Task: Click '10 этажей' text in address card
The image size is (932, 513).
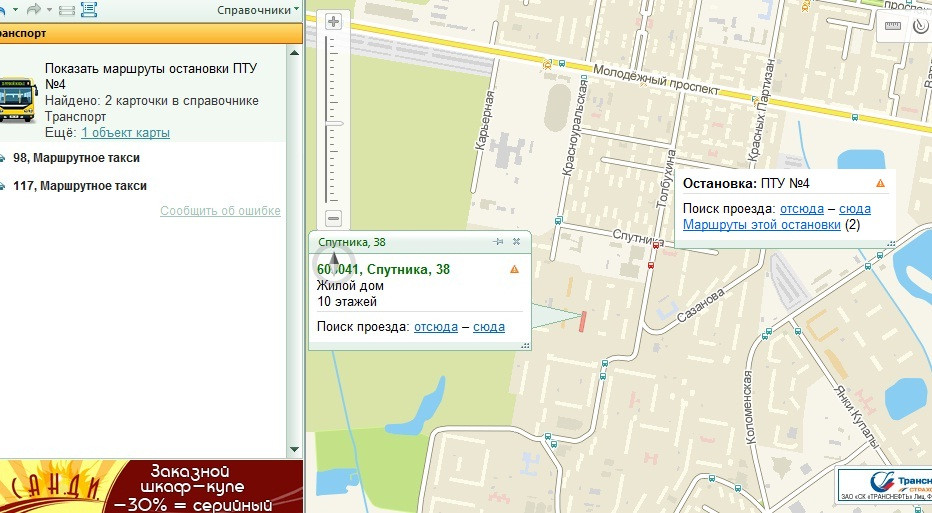Action: pyautogui.click(x=347, y=301)
